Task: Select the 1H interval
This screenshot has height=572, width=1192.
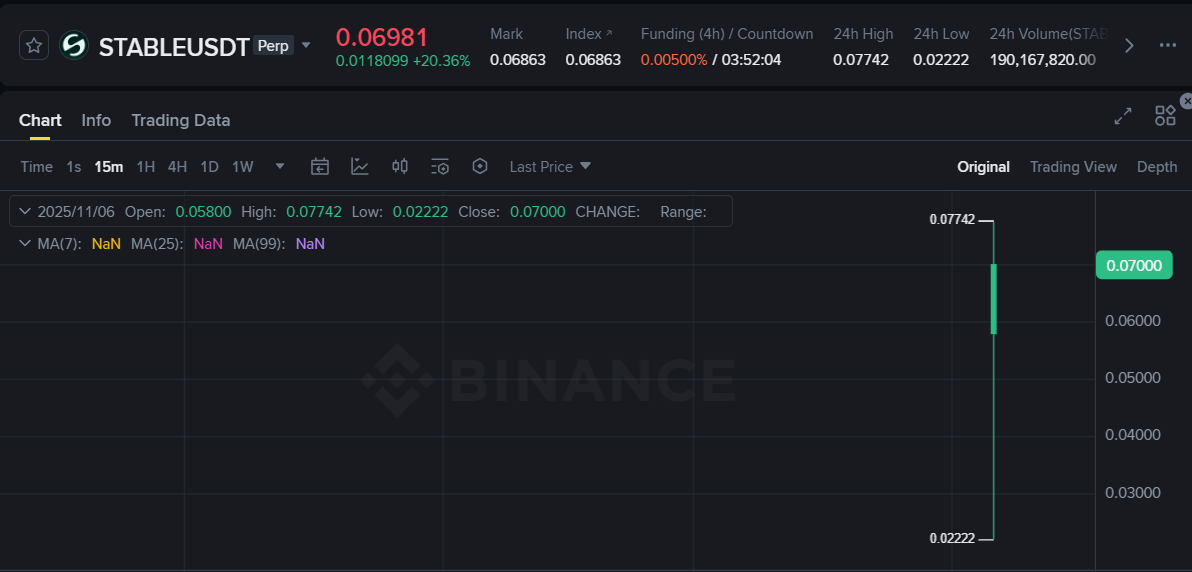Action: pos(146,167)
